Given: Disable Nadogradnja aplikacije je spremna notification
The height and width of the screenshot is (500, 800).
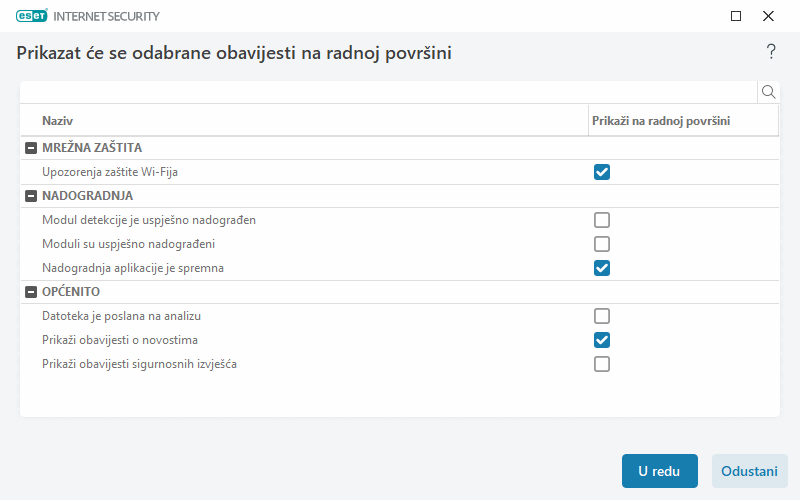Looking at the screenshot, I should pyautogui.click(x=602, y=268).
